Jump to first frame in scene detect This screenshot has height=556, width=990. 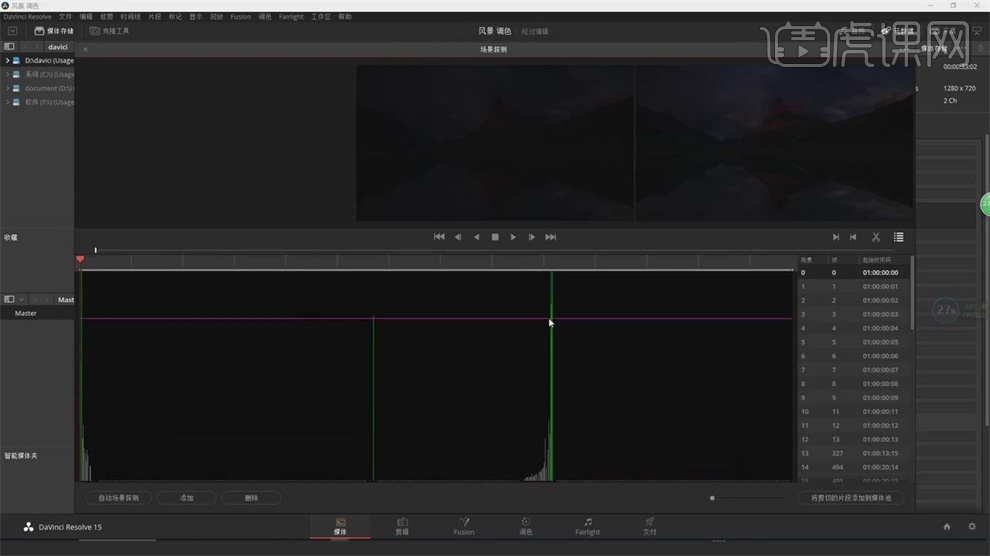click(x=439, y=237)
